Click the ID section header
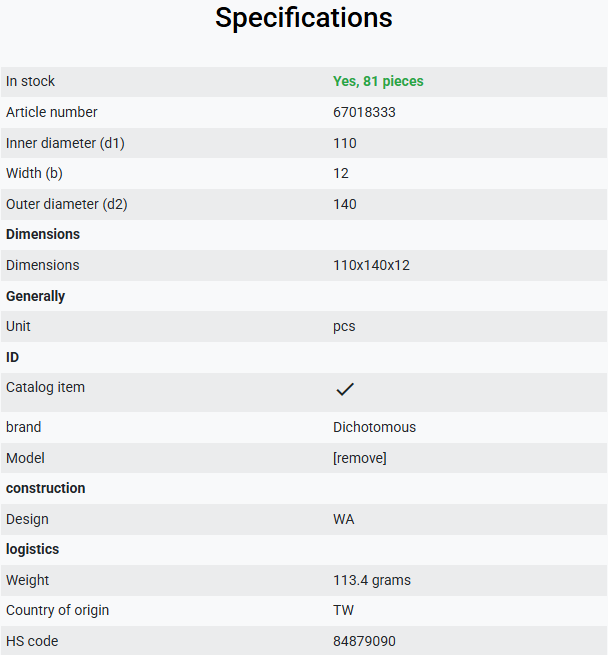 [13, 357]
